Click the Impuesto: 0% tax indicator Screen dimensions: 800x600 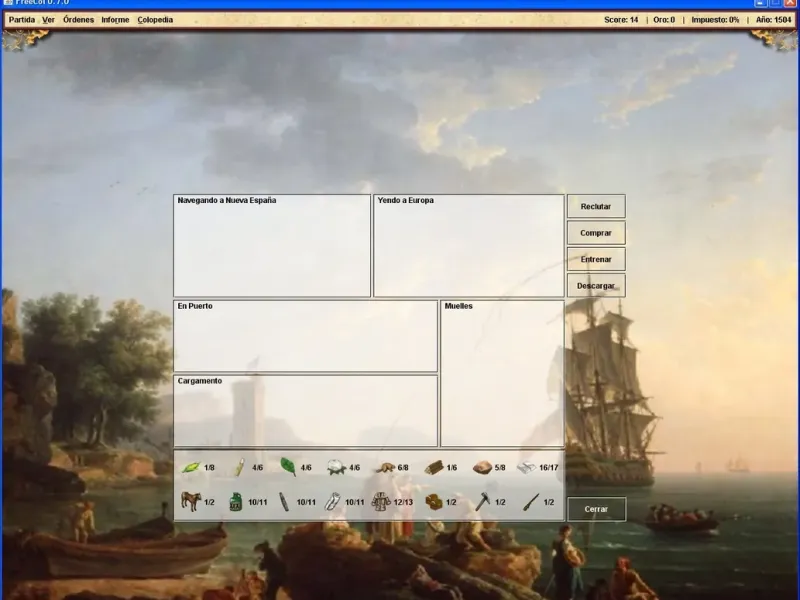[x=715, y=20]
